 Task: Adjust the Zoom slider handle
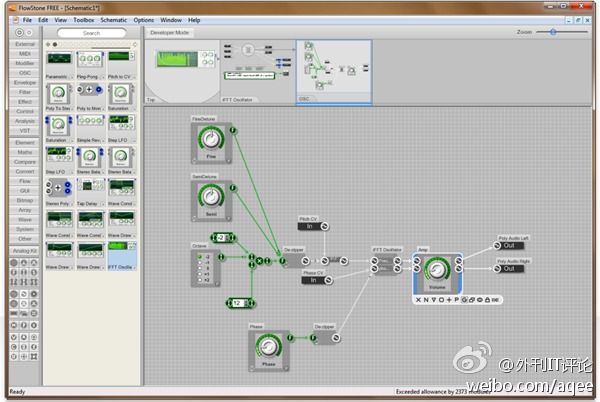pos(553,32)
